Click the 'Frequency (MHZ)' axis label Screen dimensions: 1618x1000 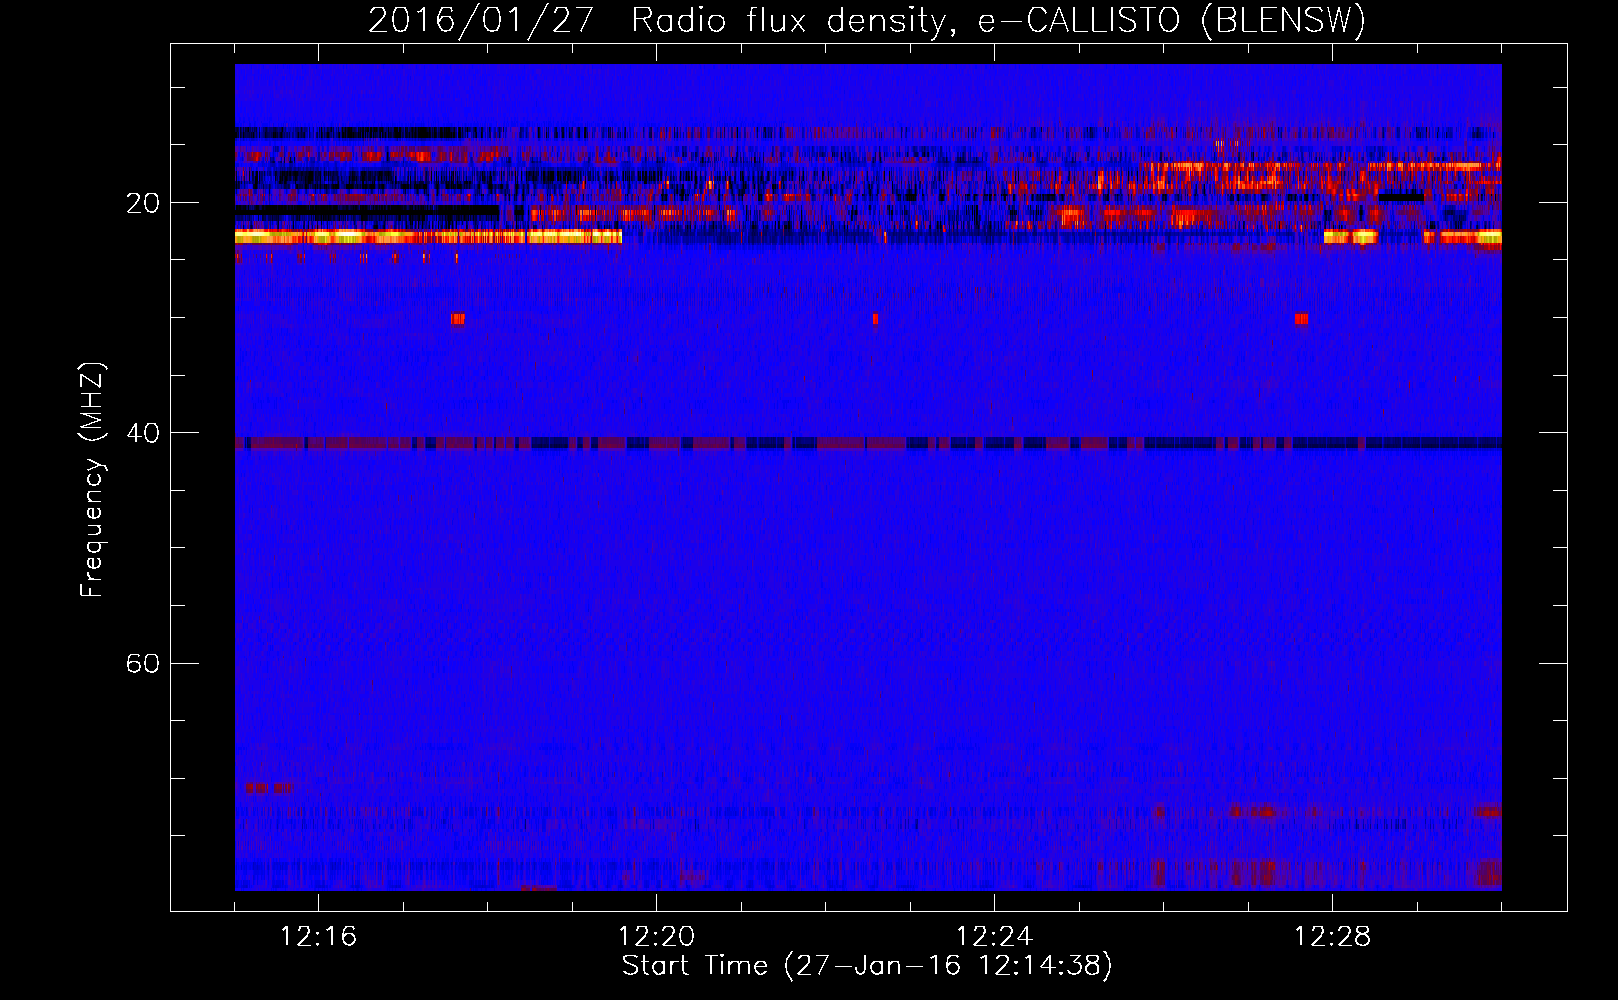click(x=92, y=480)
